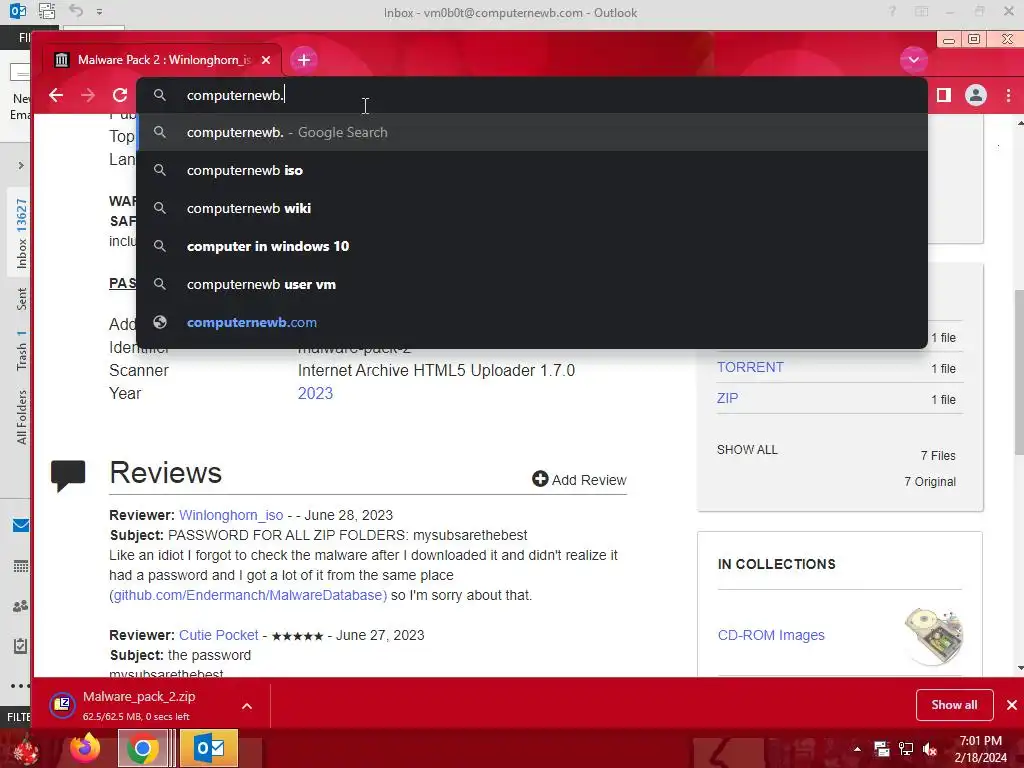1024x768 pixels.
Task: Select 'computernewb user vm' suggestion
Action: [x=532, y=284]
